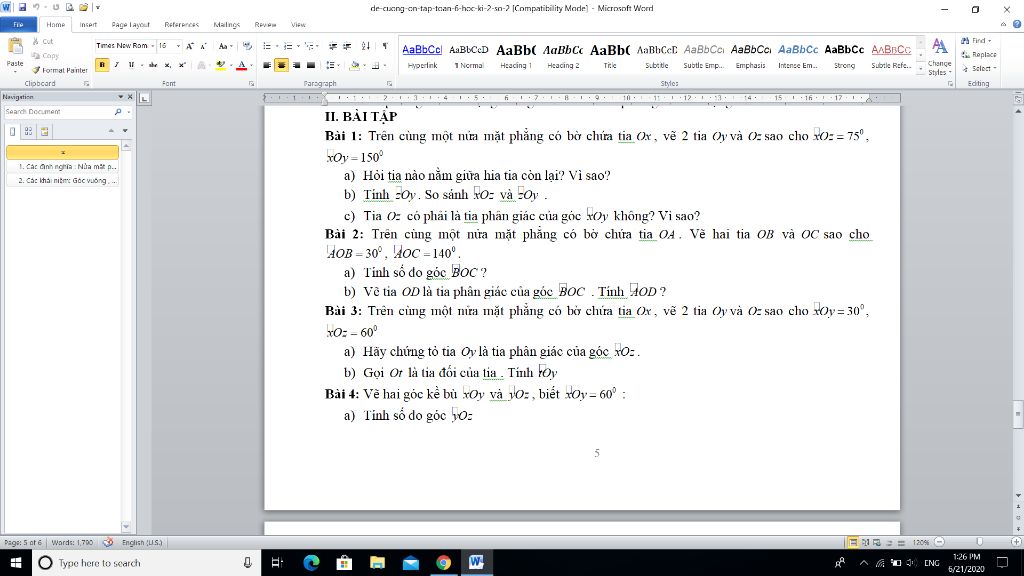Click the zoom in plus button
Viewport: 1024px width, 576px height.
tap(1016, 542)
